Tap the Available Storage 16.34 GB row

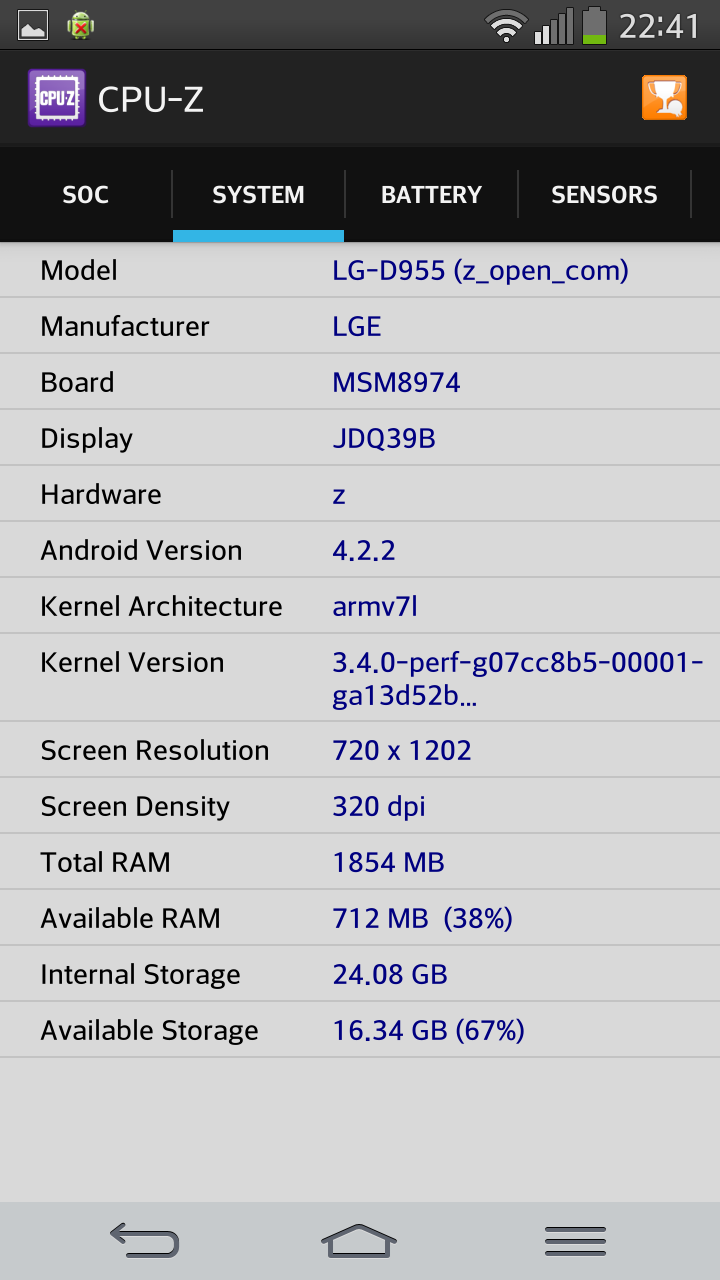(360, 1030)
